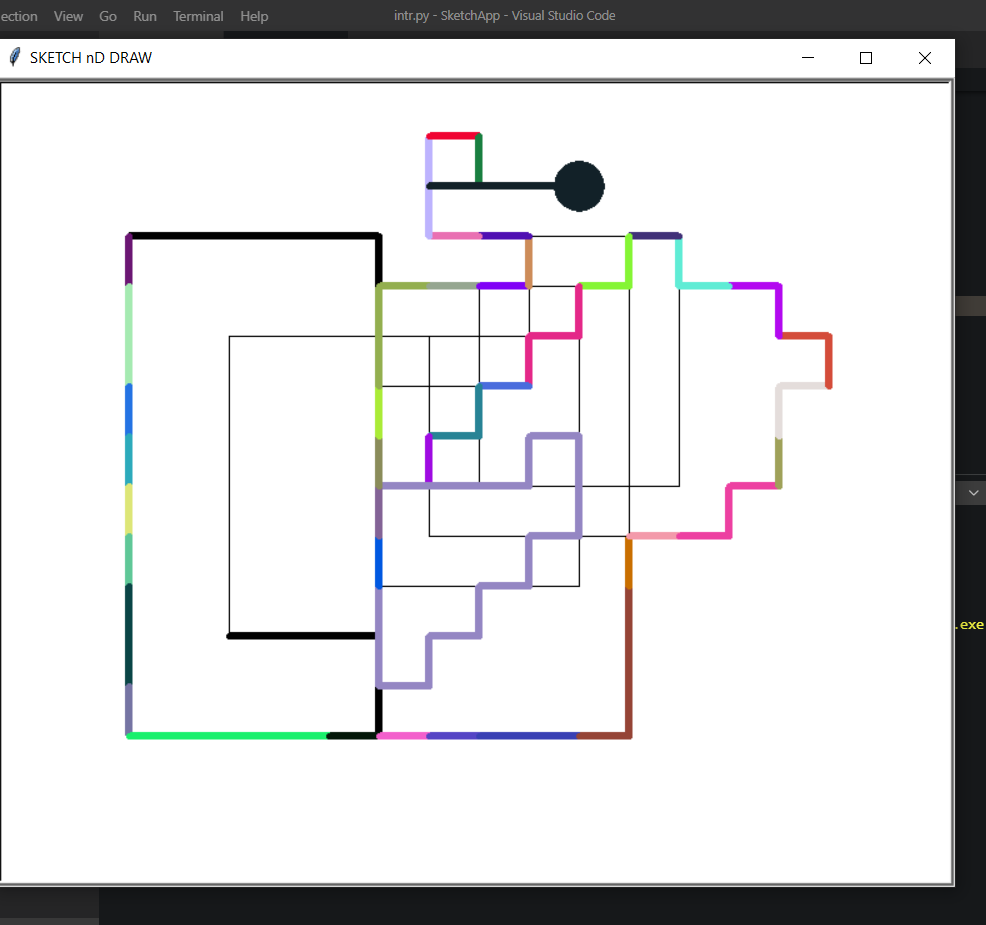
Task: Click the red line segment at top of drawing
Action: (x=453, y=136)
